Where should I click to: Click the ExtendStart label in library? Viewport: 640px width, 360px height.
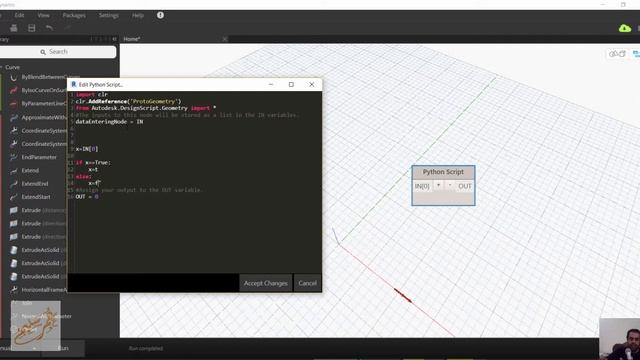[36, 197]
